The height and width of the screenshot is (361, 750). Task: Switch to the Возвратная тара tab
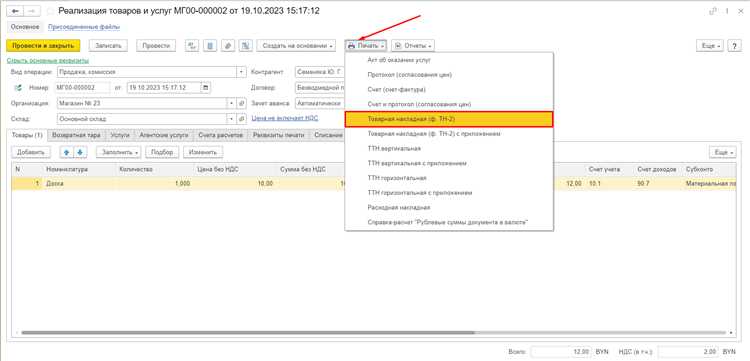point(77,135)
